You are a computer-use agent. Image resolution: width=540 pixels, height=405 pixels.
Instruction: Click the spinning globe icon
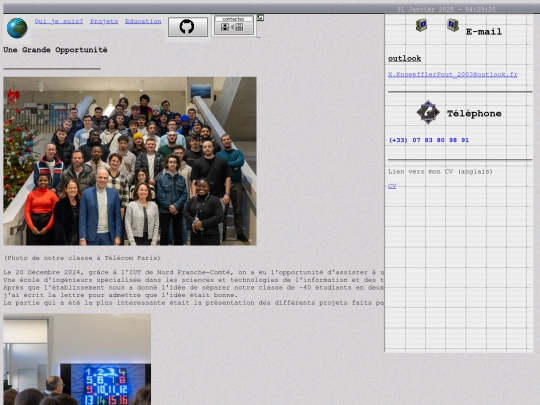coord(17,28)
